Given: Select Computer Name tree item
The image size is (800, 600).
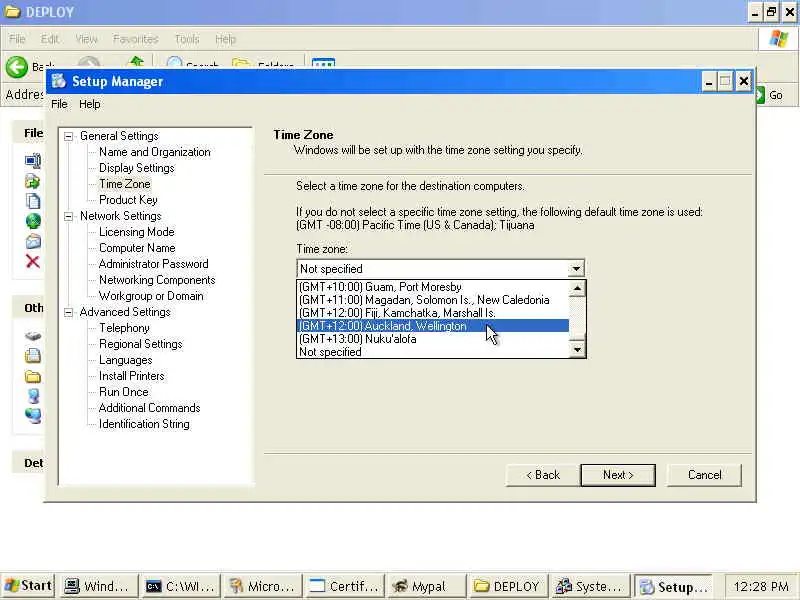Looking at the screenshot, I should click(137, 248).
